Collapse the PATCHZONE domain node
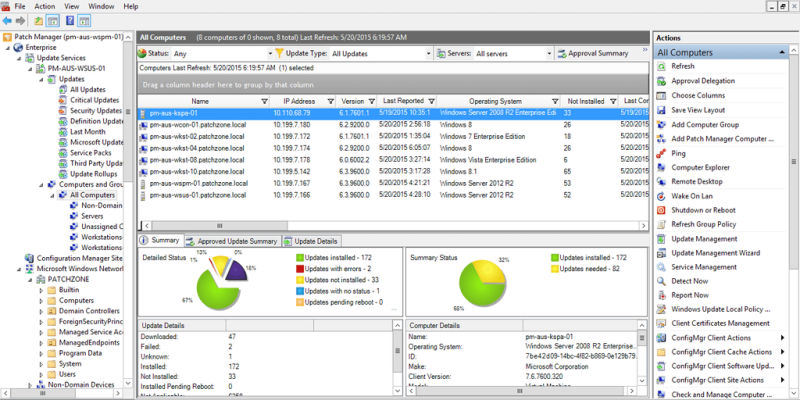Screen dimensions: 800x400 30,280
